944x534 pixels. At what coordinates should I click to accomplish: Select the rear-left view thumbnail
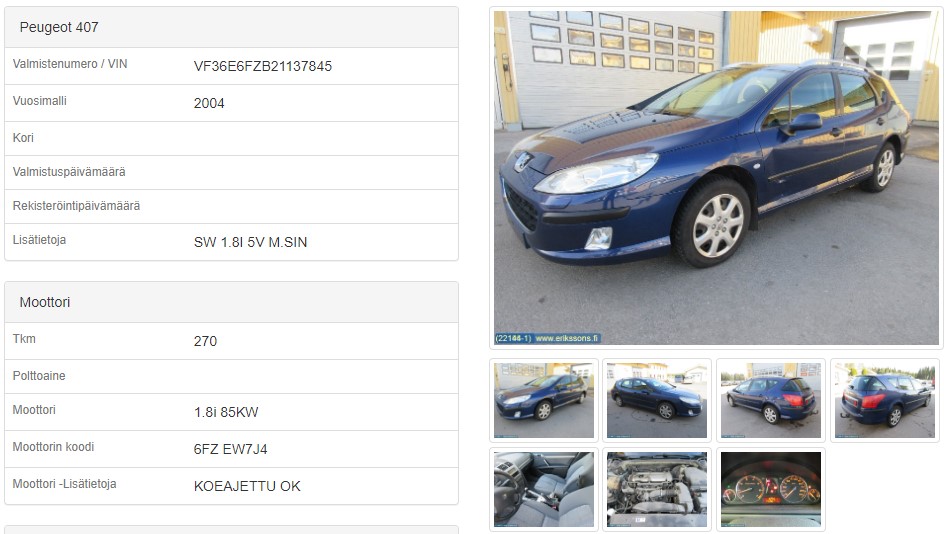(x=771, y=400)
